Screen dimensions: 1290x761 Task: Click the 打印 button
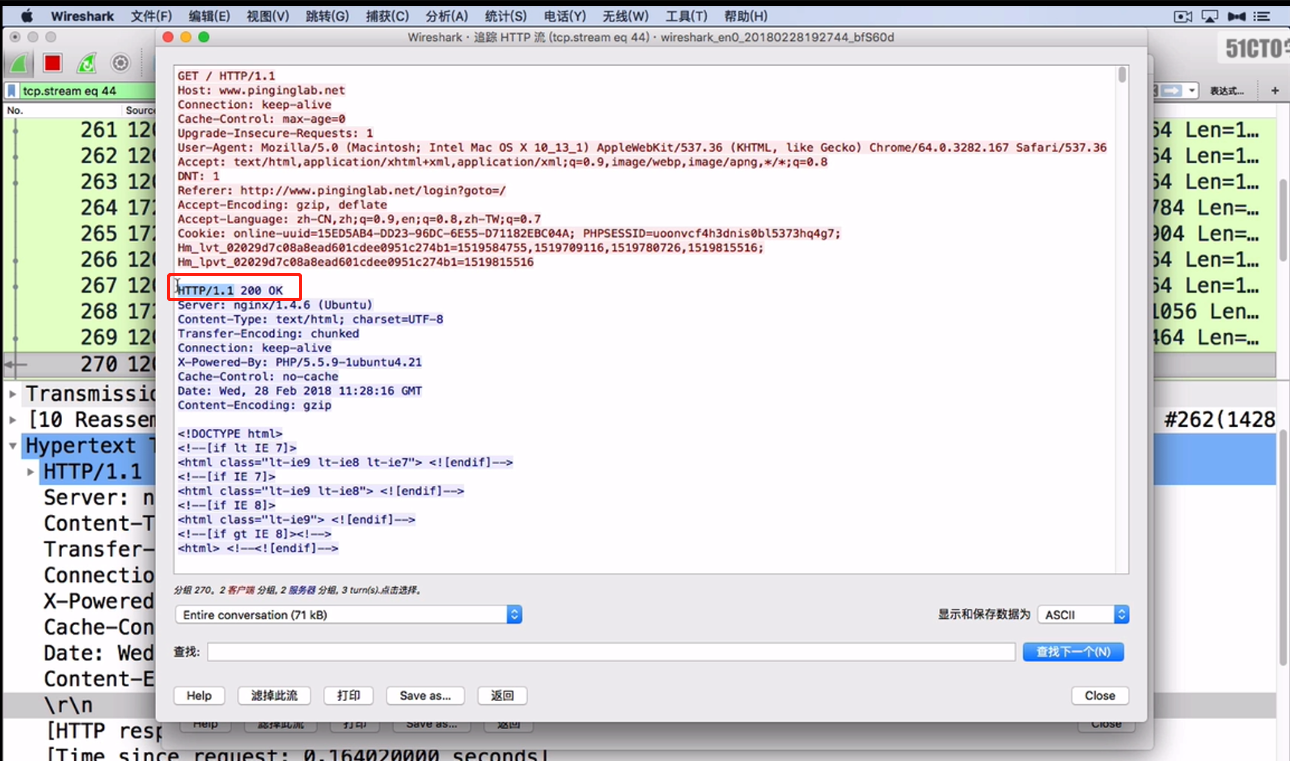tap(349, 696)
